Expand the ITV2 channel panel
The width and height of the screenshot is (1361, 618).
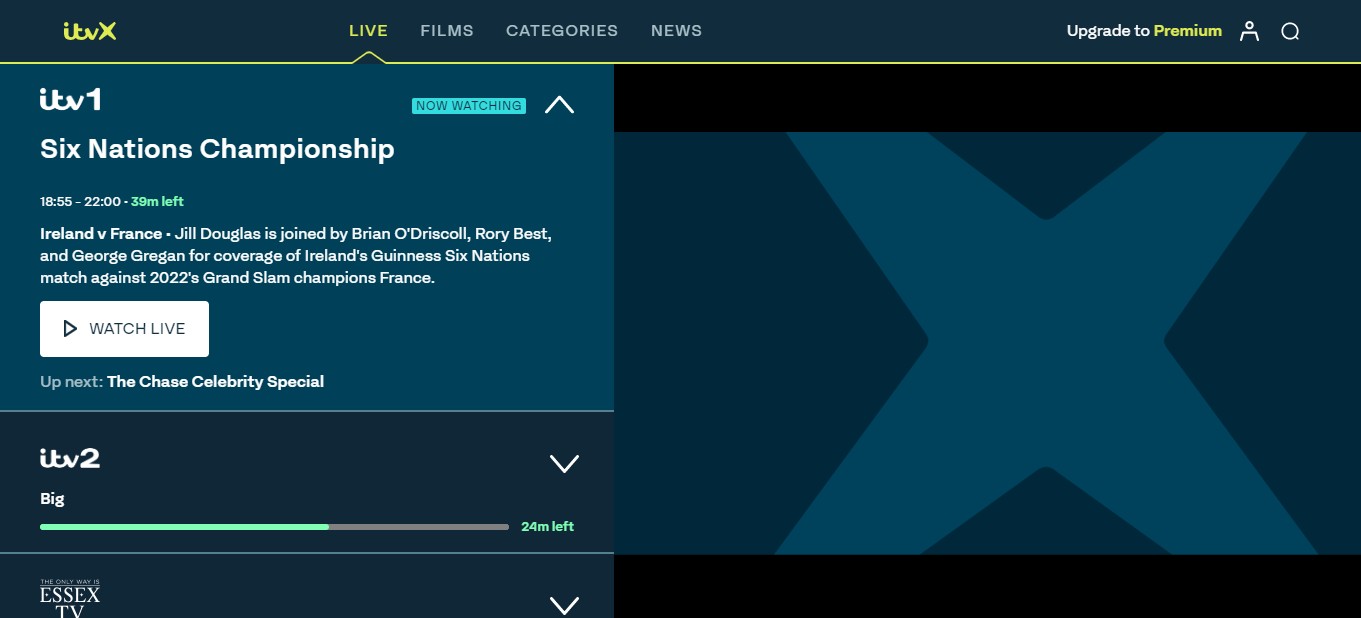(x=565, y=463)
